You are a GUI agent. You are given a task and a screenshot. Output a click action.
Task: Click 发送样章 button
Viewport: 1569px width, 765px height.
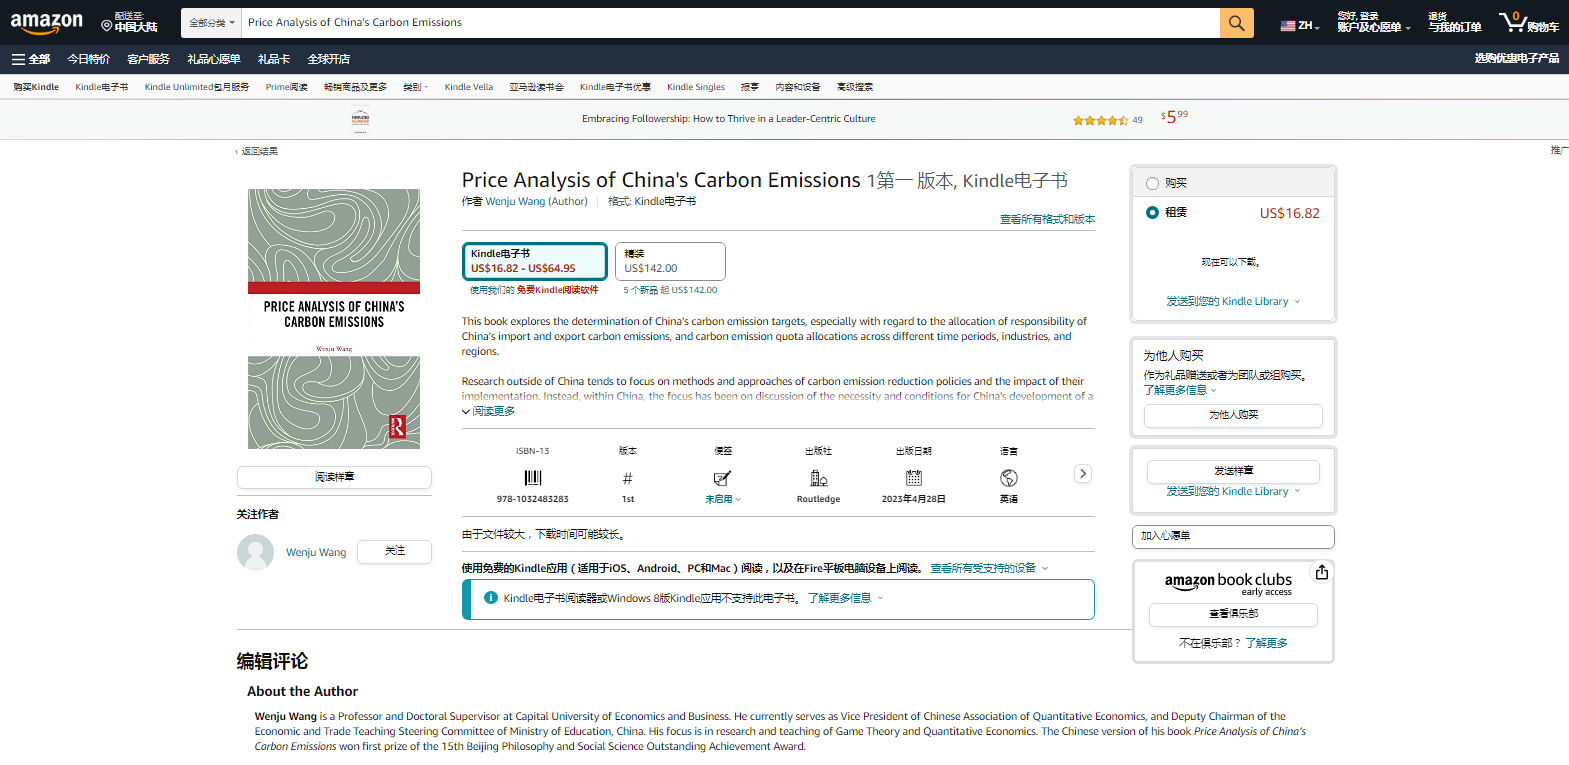point(1233,471)
